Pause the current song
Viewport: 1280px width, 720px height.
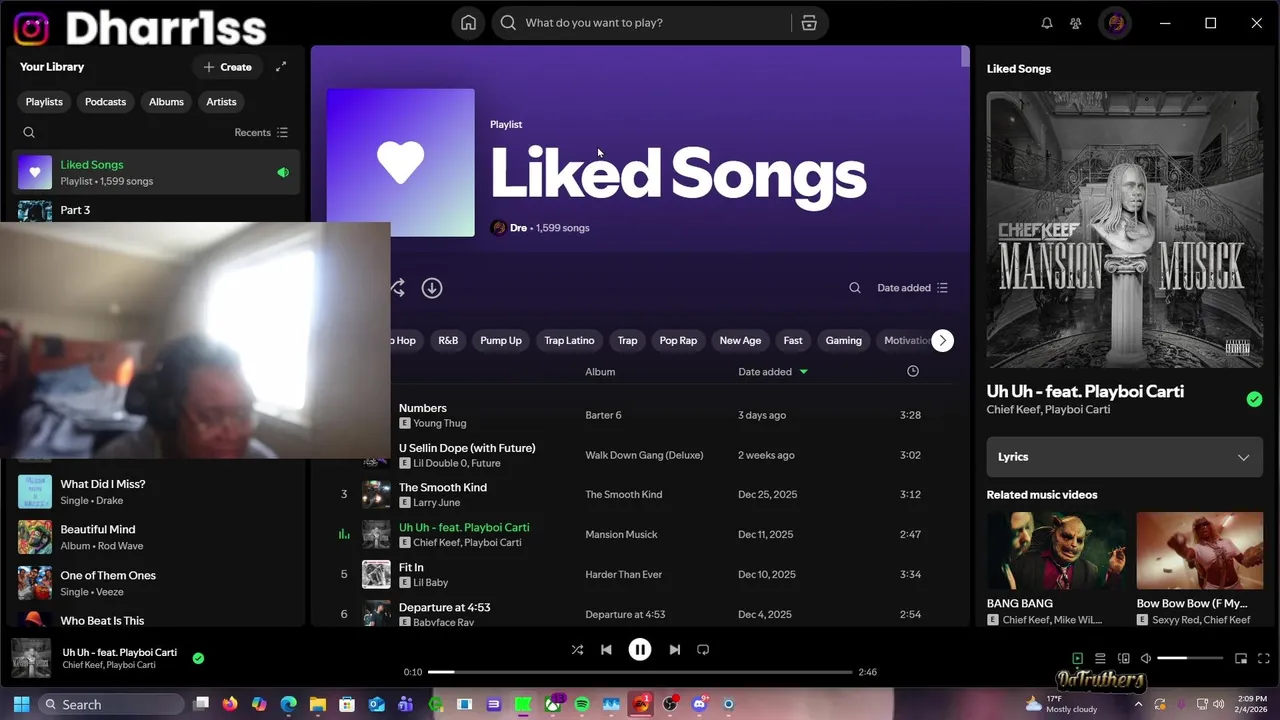coord(640,650)
